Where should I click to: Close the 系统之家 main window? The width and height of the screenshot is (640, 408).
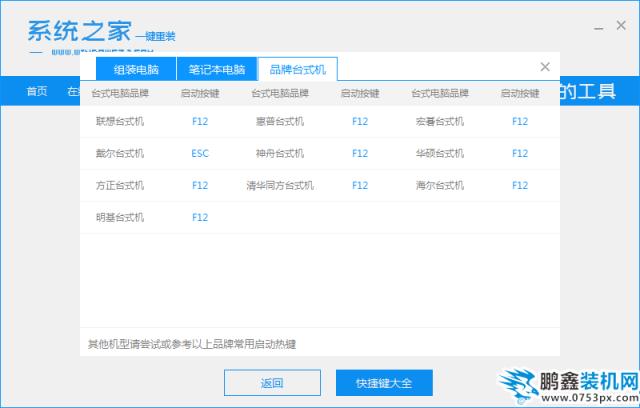point(621,25)
